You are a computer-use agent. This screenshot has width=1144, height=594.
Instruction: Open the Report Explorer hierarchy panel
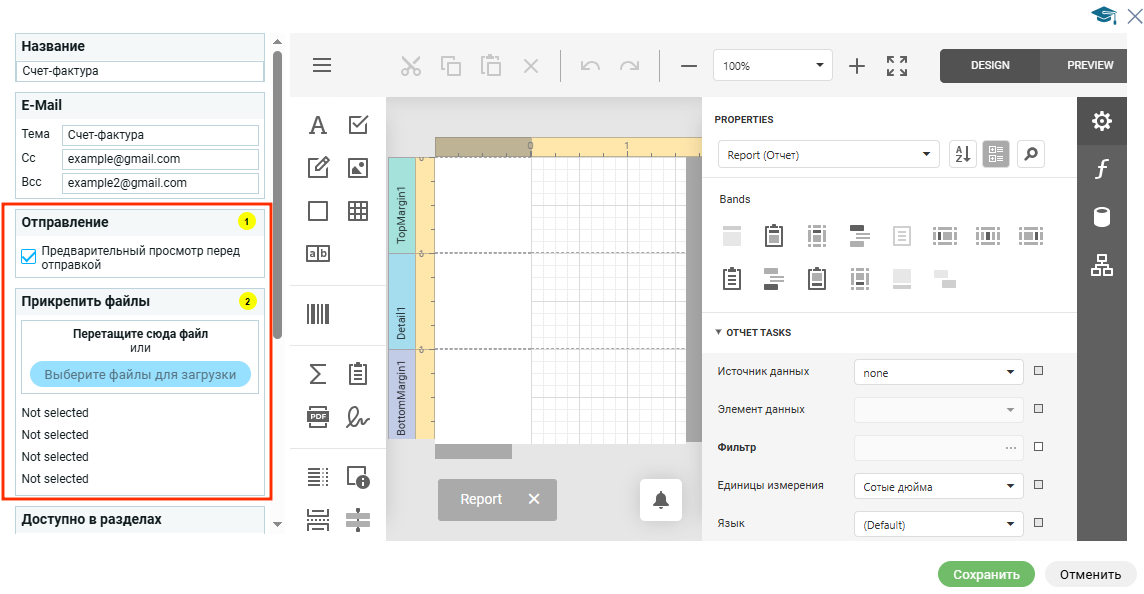[x=1101, y=265]
